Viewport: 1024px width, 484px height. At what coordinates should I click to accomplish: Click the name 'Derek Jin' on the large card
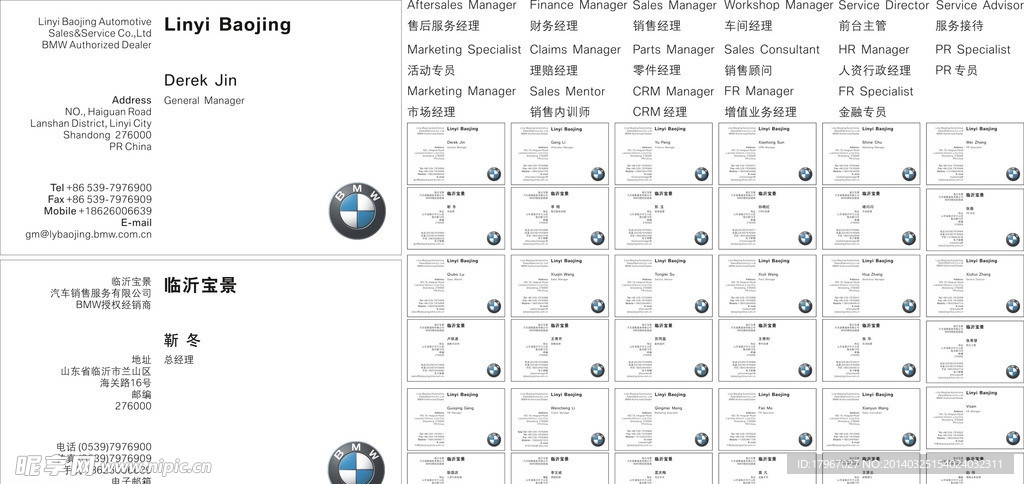pos(200,80)
